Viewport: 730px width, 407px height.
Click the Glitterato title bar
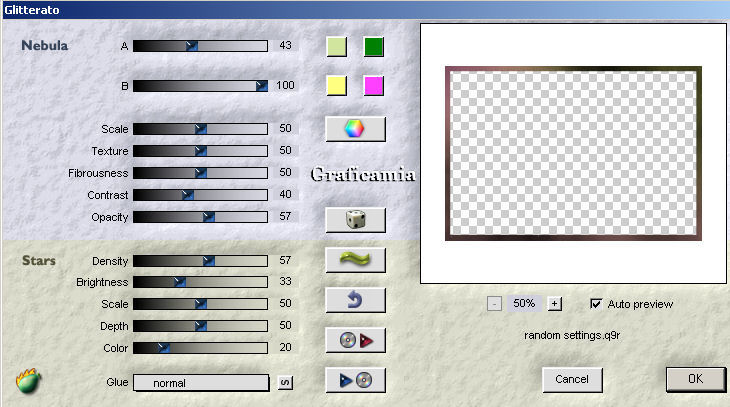tap(365, 9)
